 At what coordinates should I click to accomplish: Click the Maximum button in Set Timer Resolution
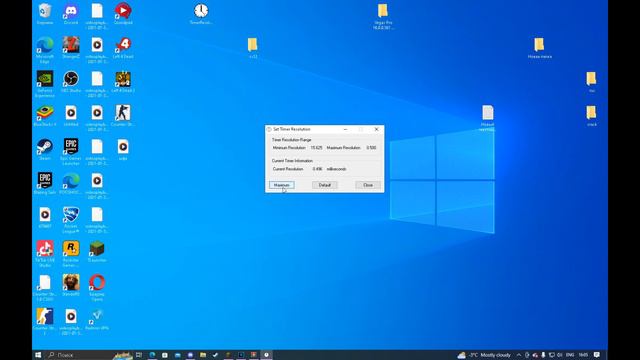click(x=282, y=185)
